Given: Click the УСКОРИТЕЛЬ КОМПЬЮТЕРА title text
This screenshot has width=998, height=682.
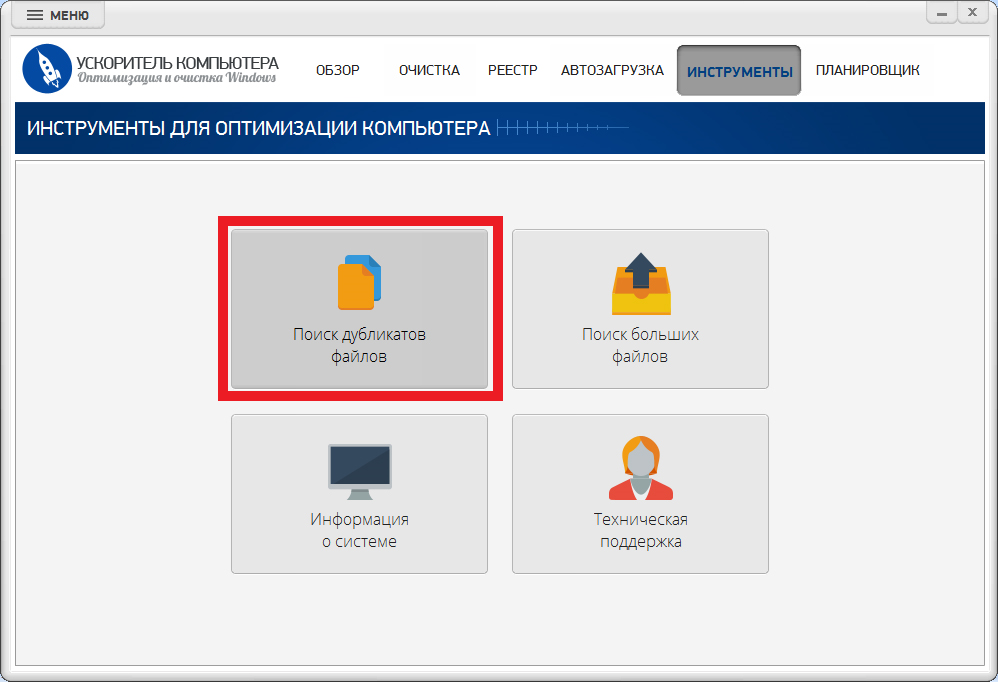Looking at the screenshot, I should 178,63.
